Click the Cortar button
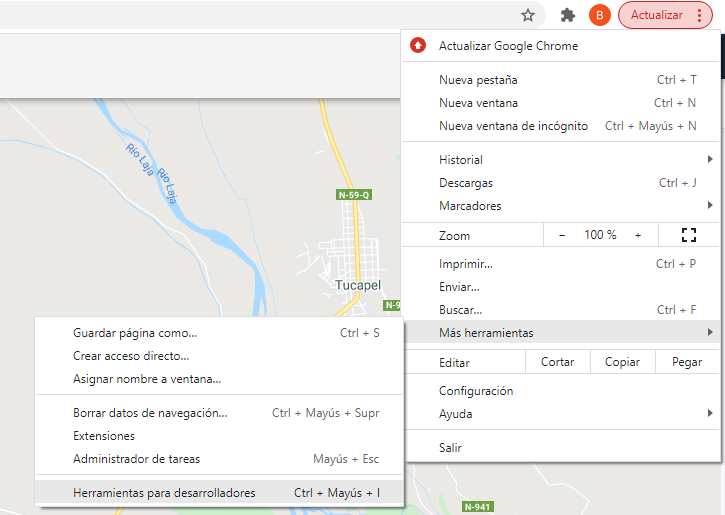Screen dimensions: 725x515 [x=558, y=362]
